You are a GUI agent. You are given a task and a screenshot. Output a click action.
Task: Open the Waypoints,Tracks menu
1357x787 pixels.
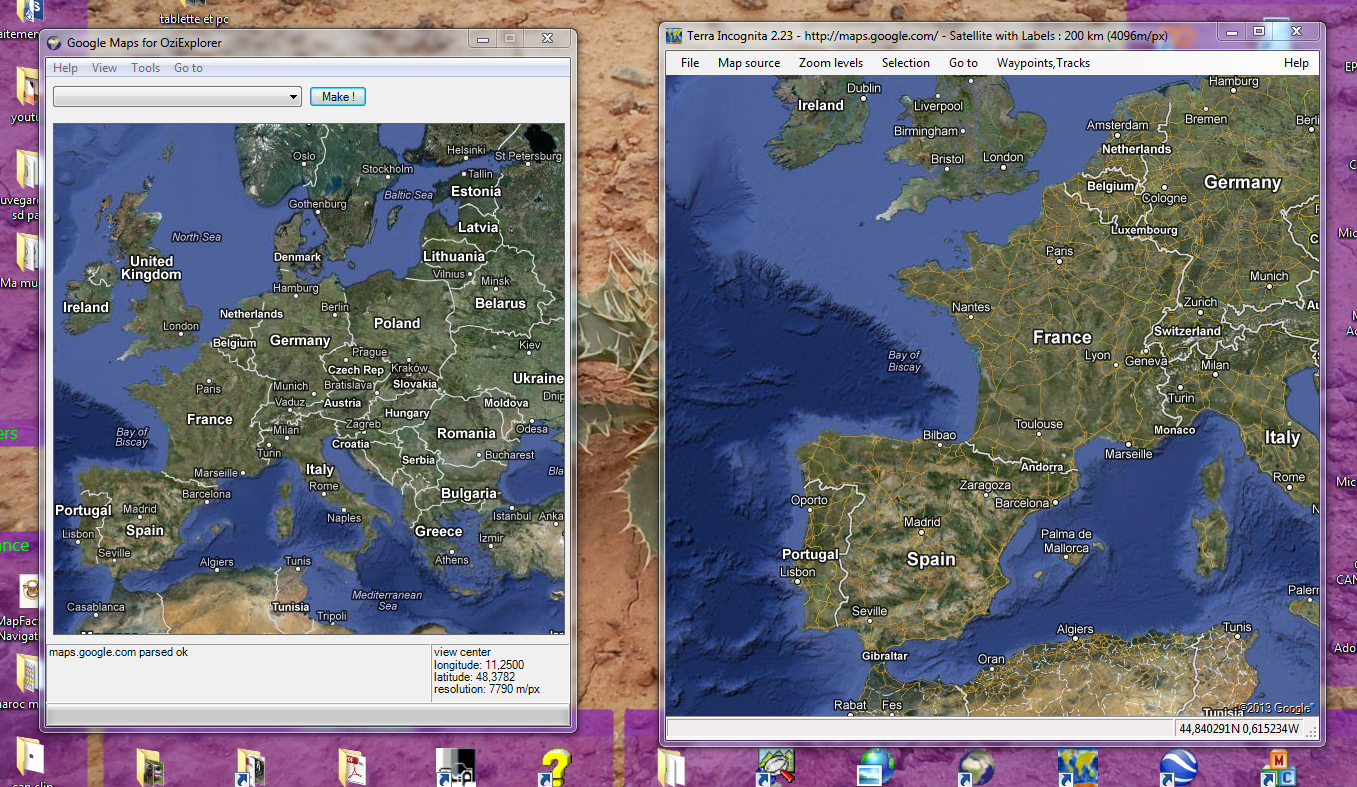coord(1043,63)
